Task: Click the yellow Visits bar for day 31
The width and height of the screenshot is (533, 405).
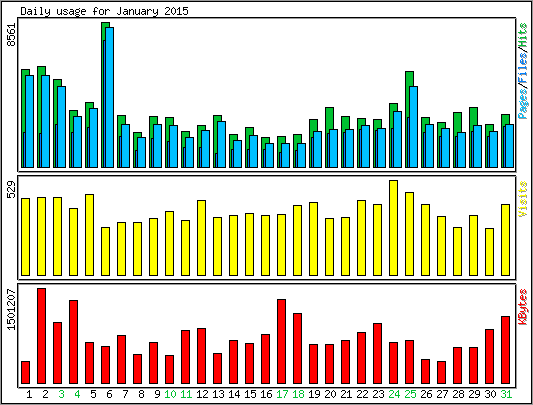Action: [505, 240]
